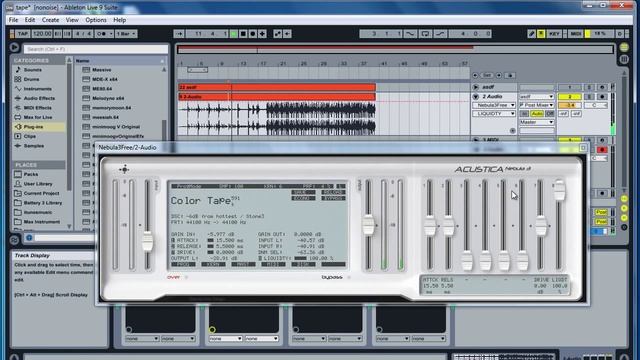The image size is (640, 360).
Task: Open Current Project folder in Places
Action: pos(41,193)
